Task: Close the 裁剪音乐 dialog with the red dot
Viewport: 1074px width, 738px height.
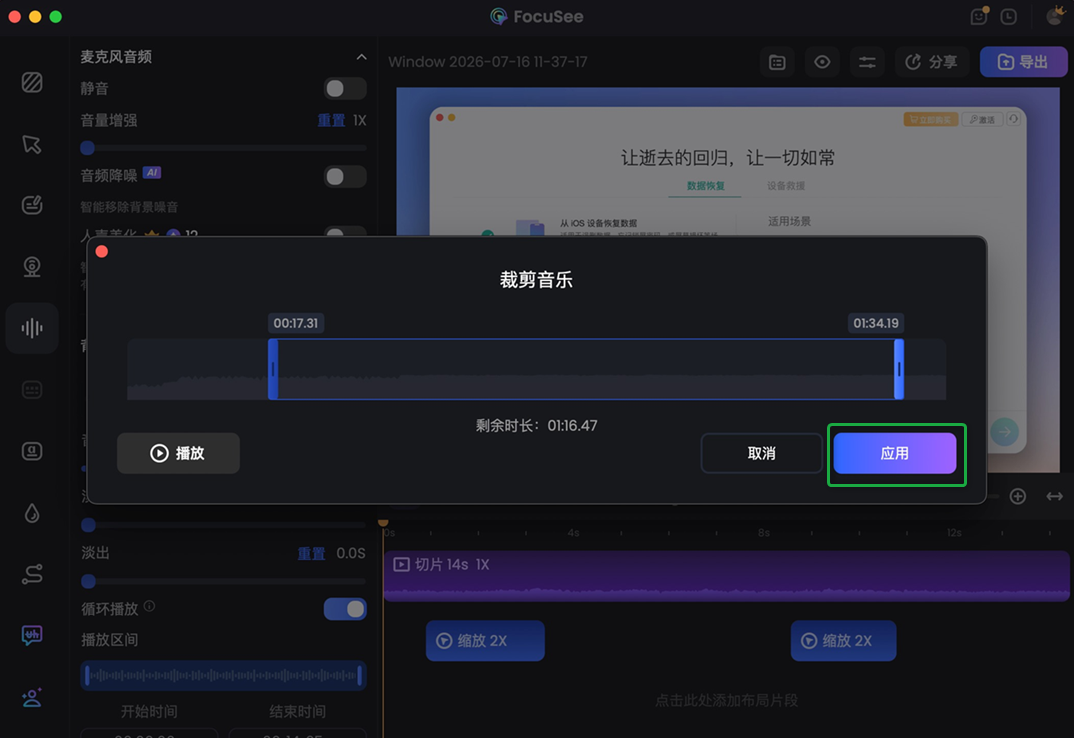Action: (102, 251)
